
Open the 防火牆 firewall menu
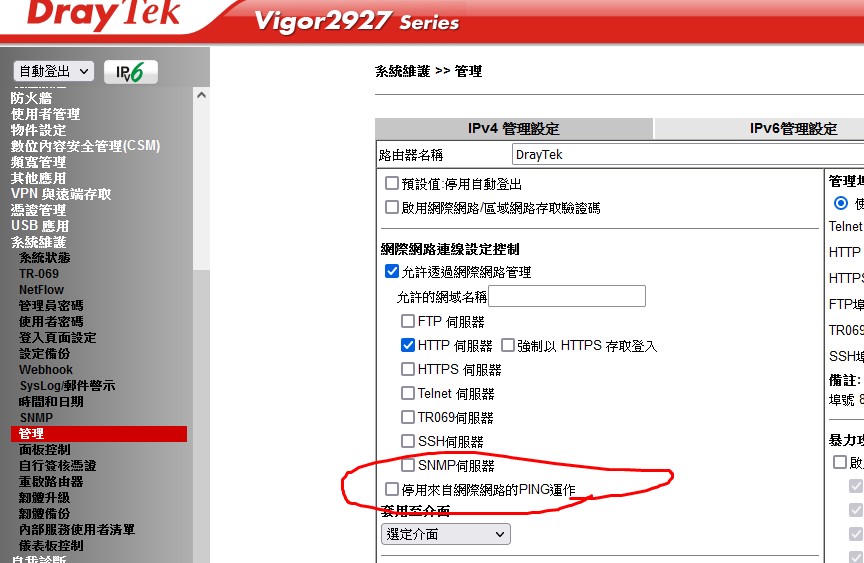pos(31,98)
